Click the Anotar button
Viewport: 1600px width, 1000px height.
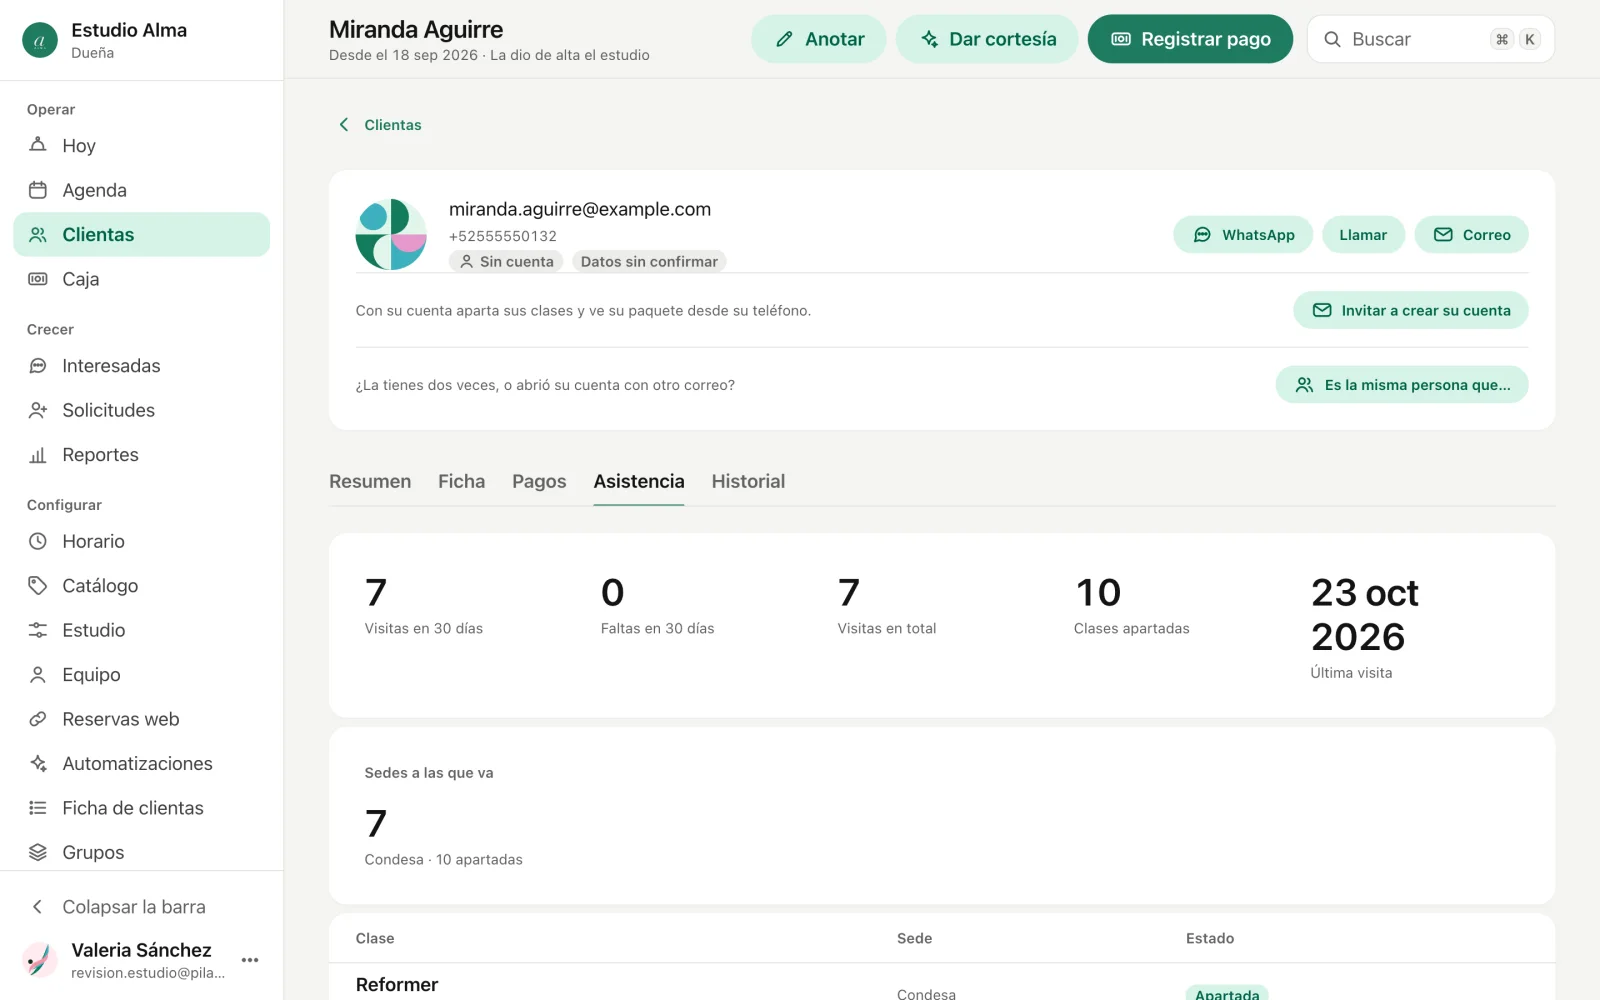click(819, 39)
